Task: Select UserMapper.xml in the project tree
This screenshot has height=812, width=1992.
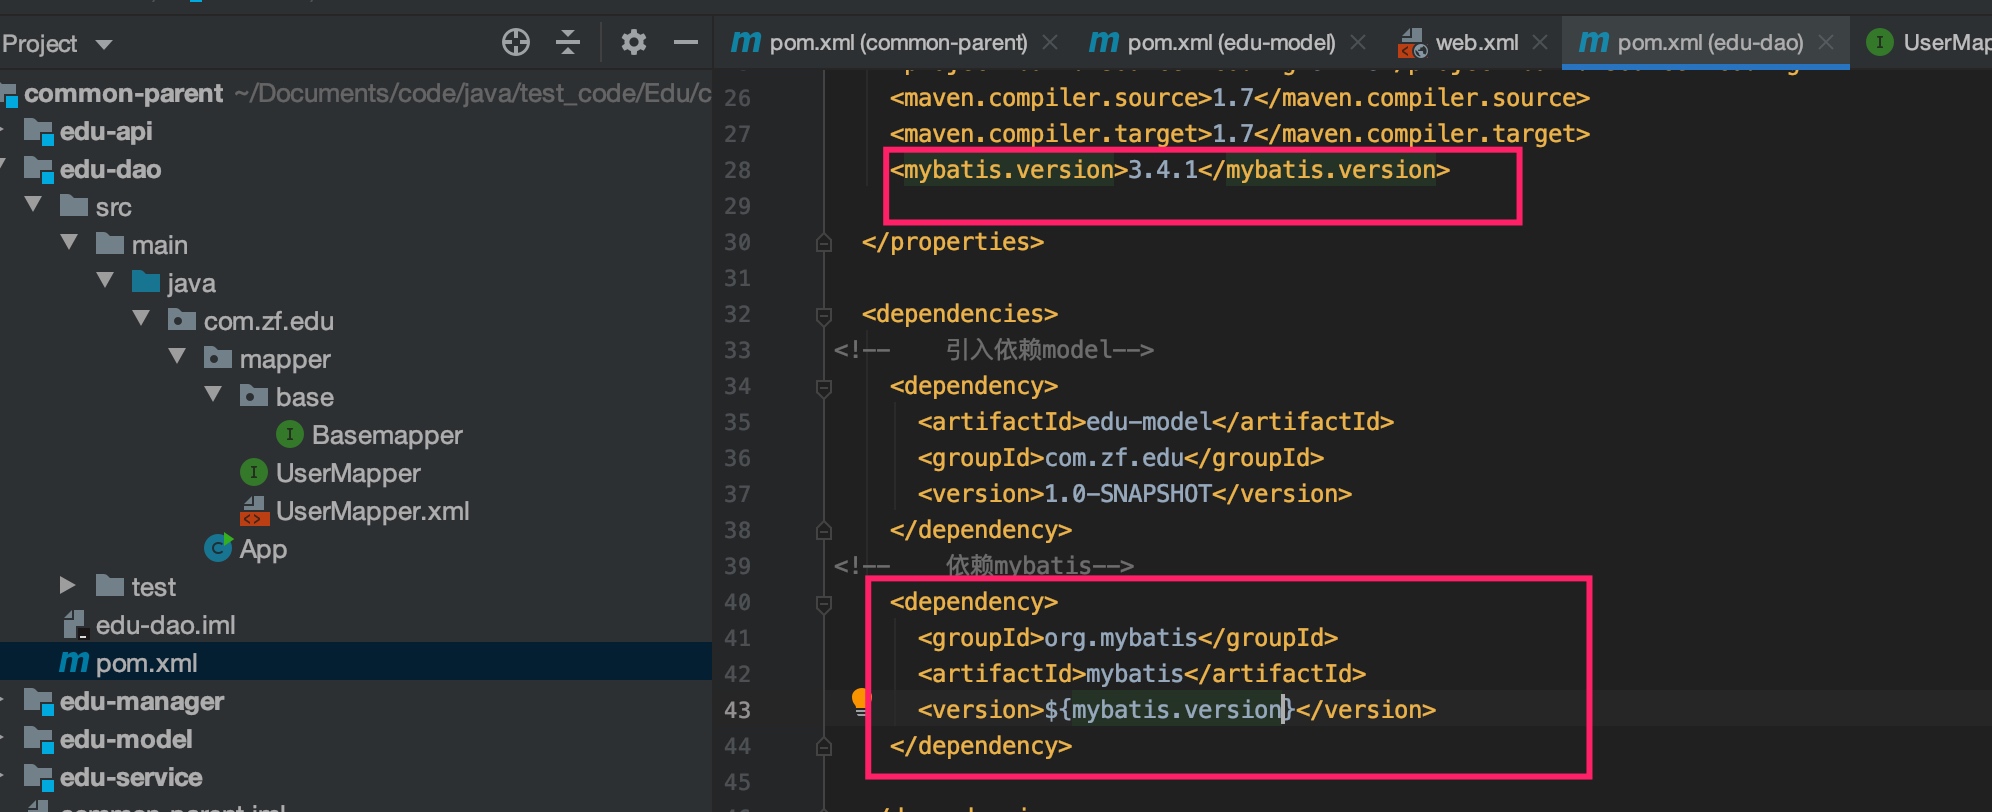Action: click(x=372, y=511)
